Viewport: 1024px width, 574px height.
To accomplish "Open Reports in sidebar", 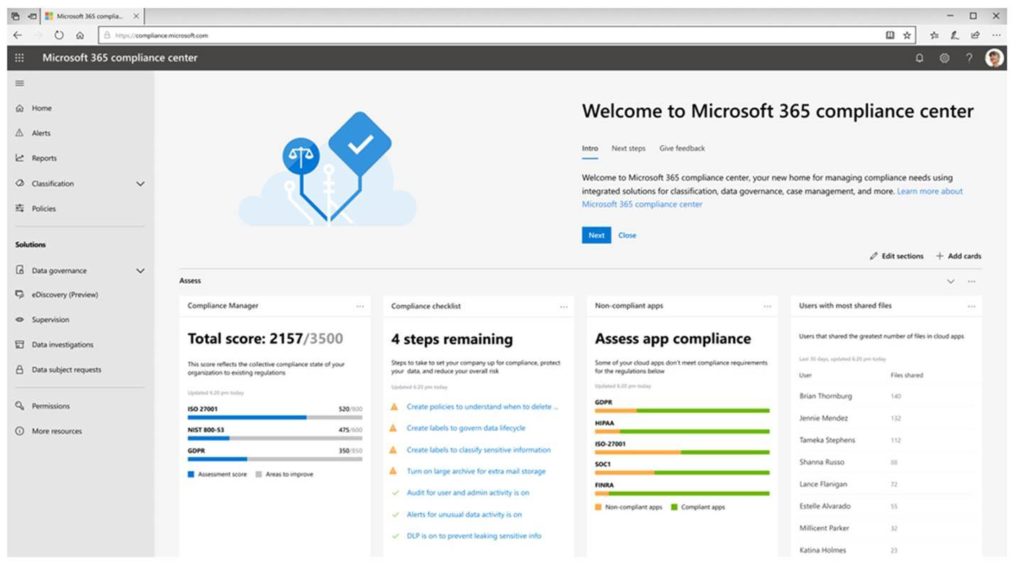I will [44, 158].
